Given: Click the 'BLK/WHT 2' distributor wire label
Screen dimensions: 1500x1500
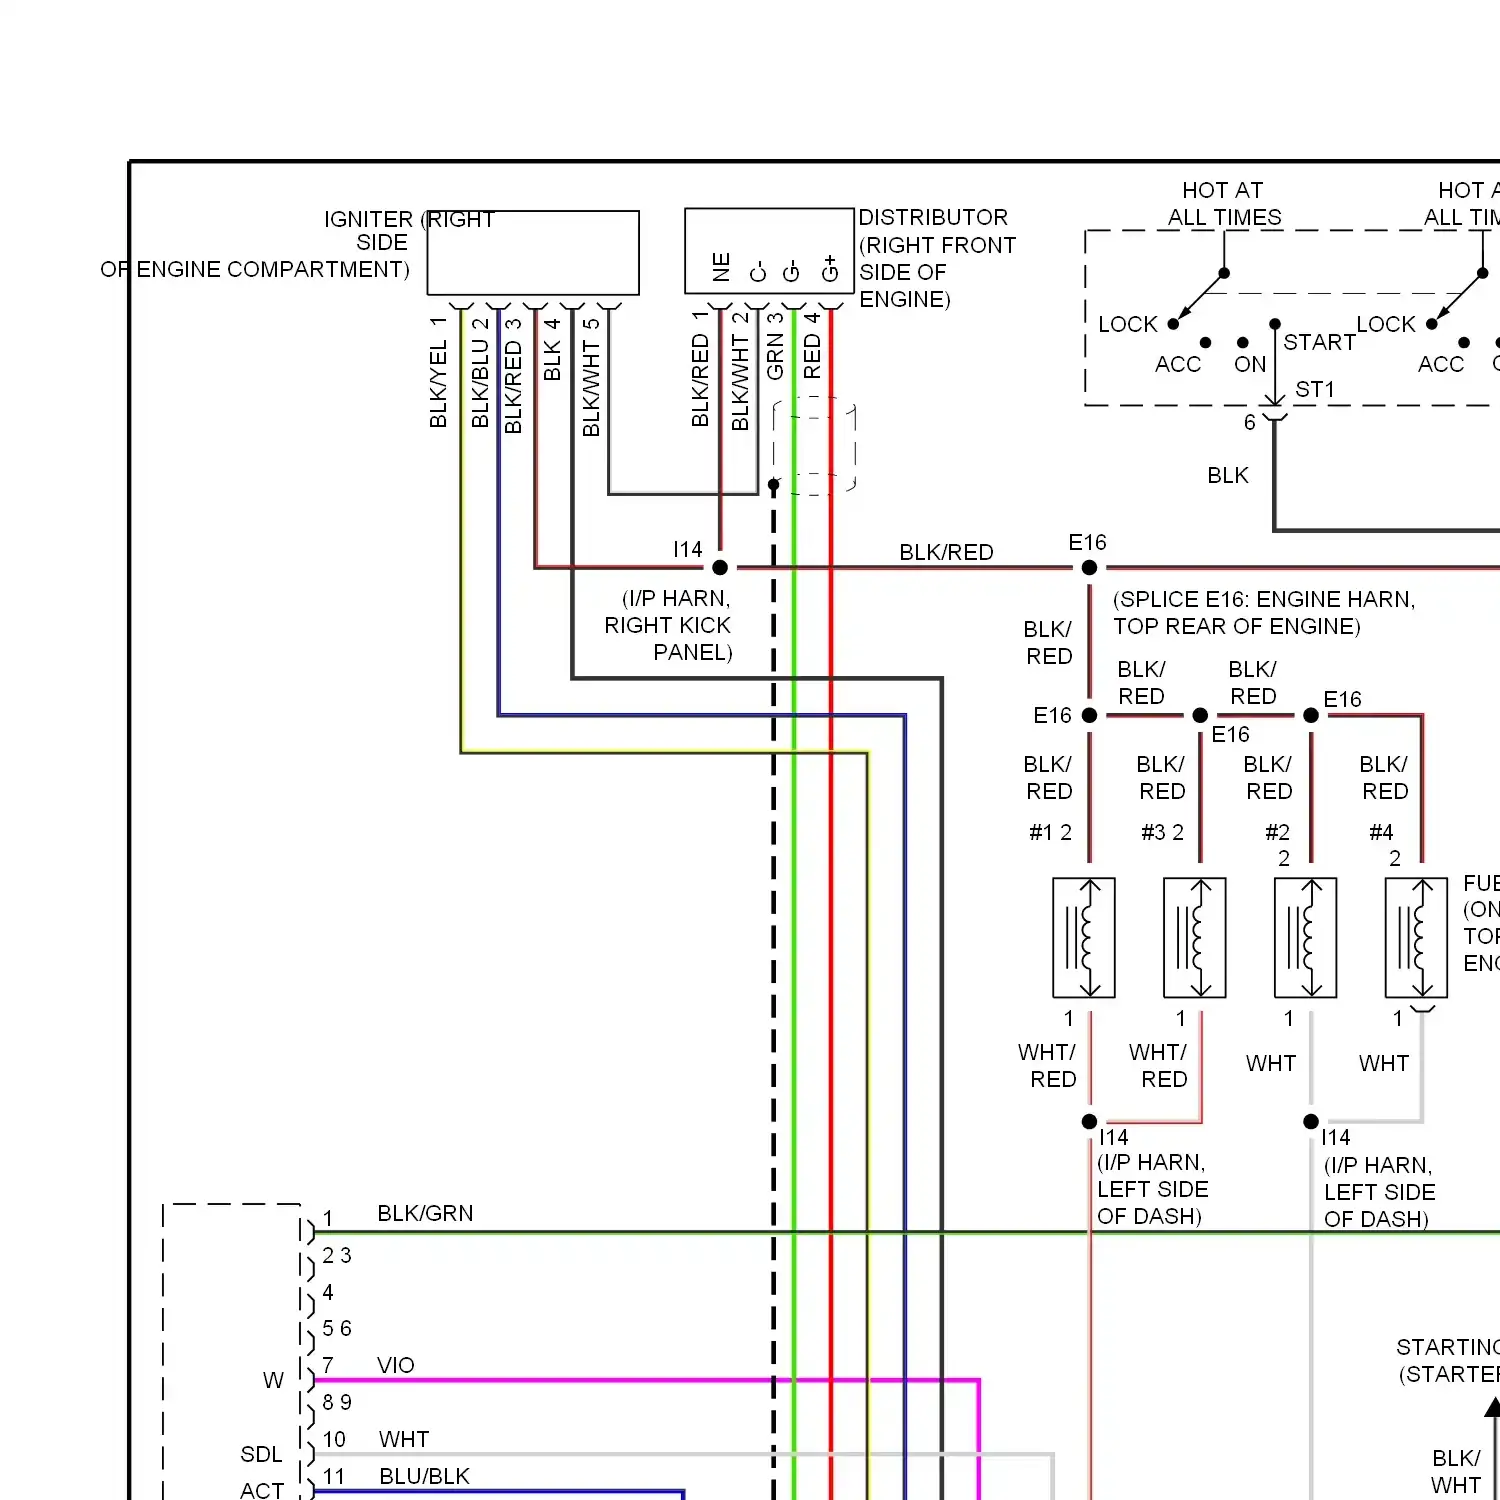Looking at the screenshot, I should coord(740,371).
